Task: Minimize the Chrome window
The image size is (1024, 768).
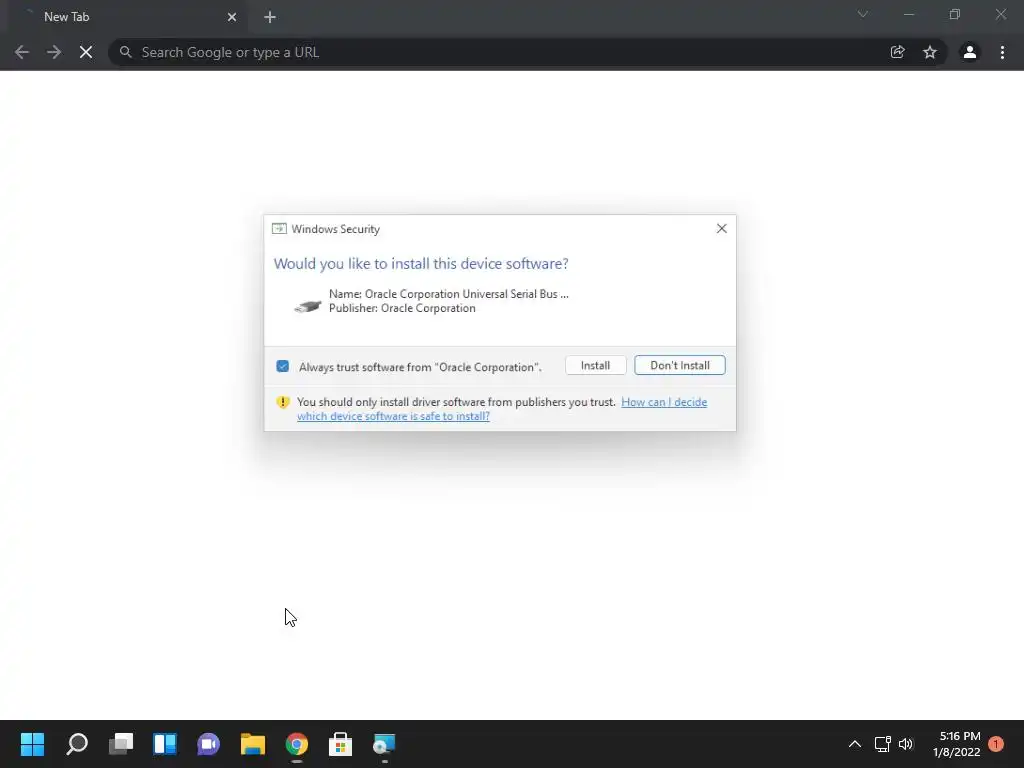Action: [x=909, y=14]
